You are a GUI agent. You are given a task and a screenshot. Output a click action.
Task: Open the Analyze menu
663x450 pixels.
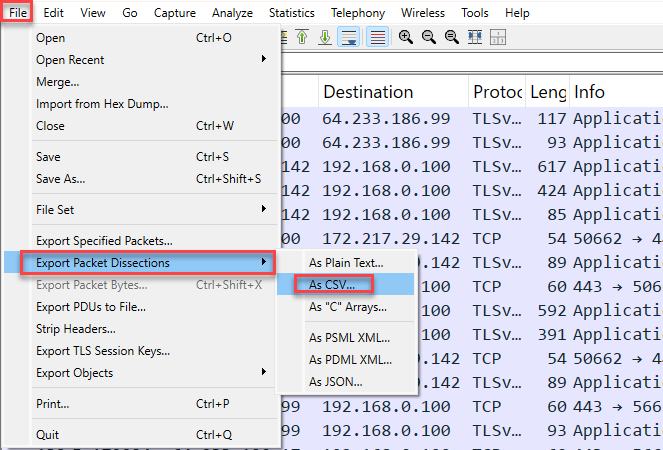(232, 13)
